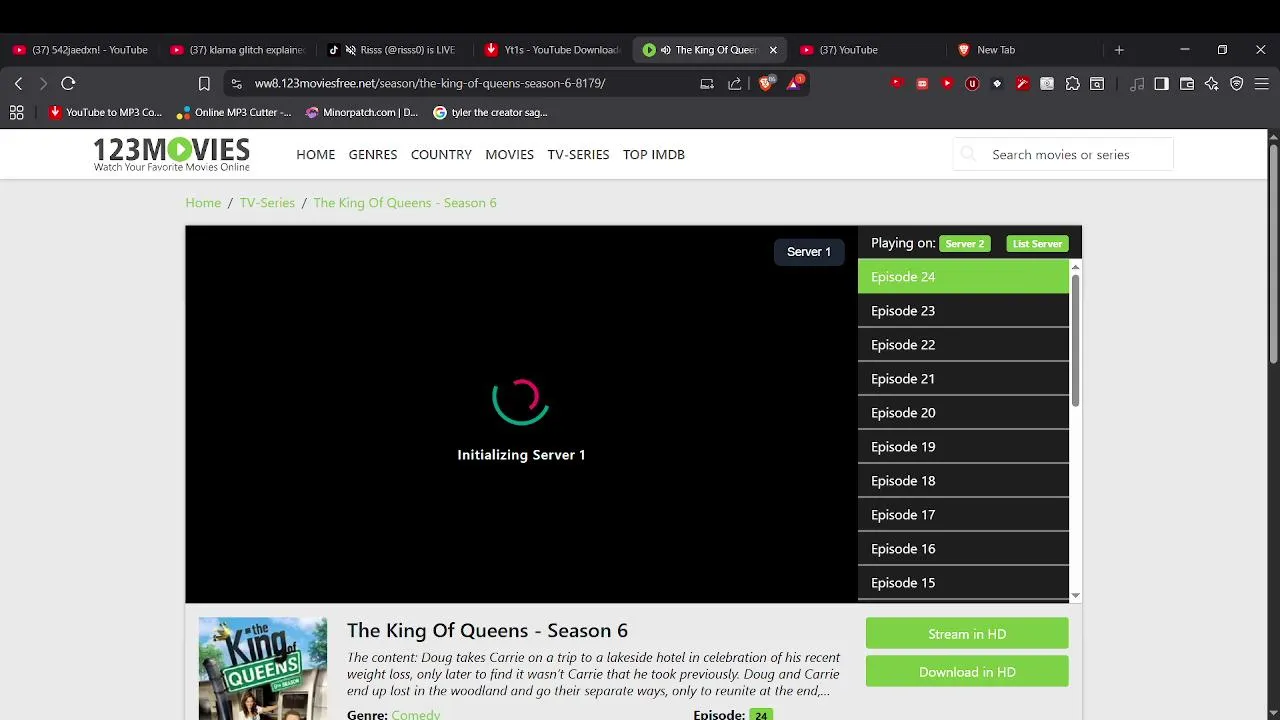Select Episode 16 in the list

point(963,549)
